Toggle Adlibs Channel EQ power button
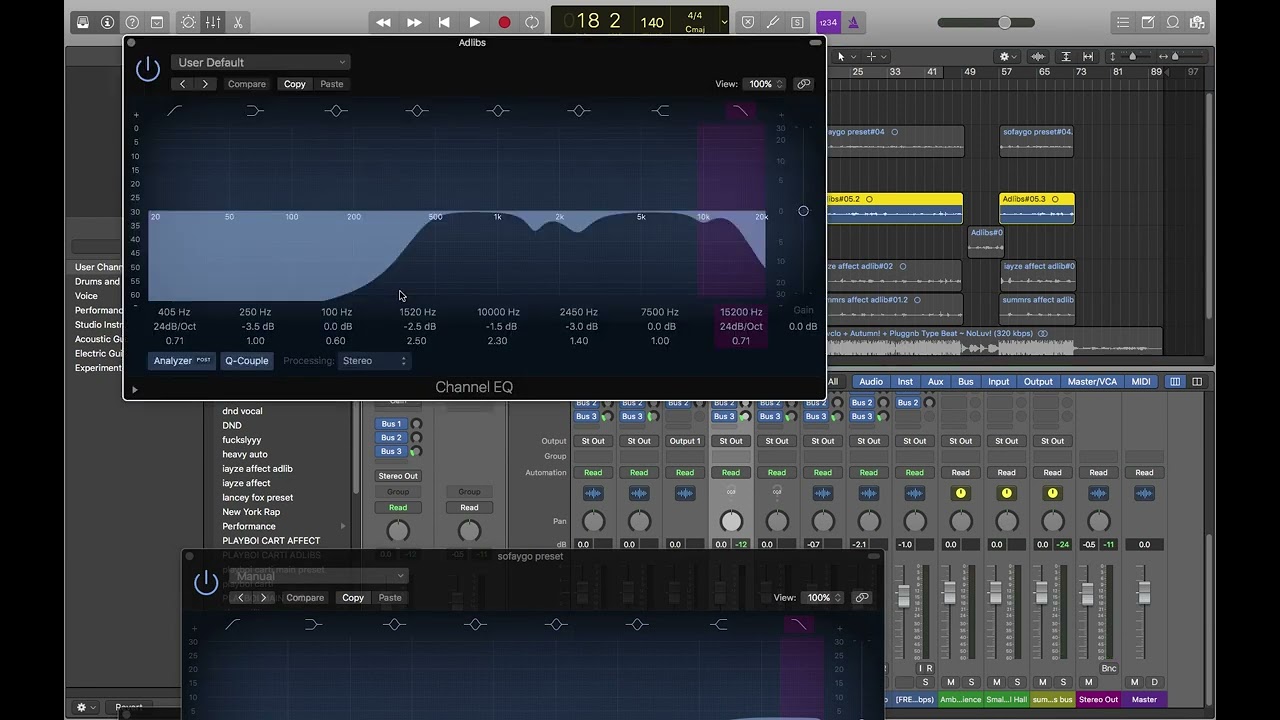Image resolution: width=1280 pixels, height=720 pixels. (x=148, y=69)
